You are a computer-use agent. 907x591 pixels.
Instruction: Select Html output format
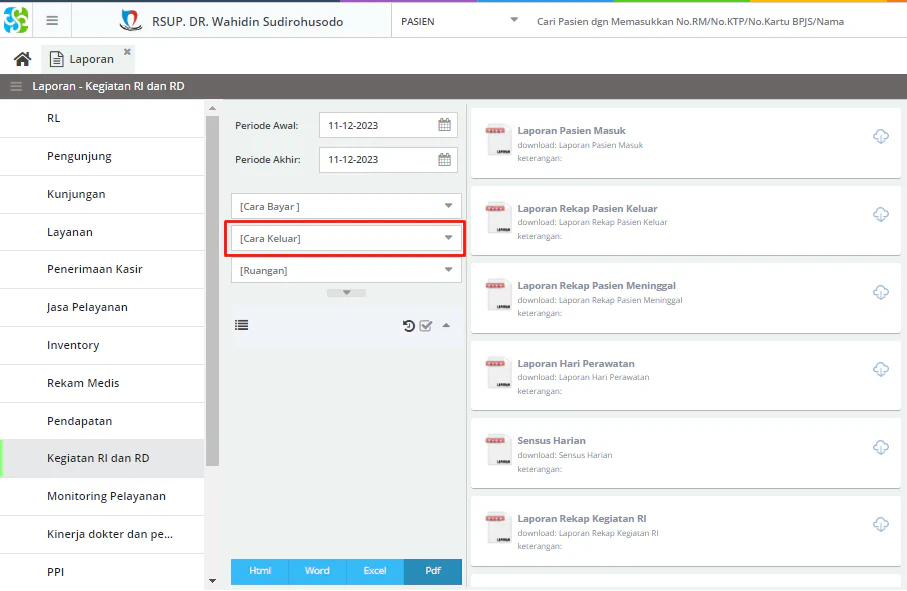[260, 571]
